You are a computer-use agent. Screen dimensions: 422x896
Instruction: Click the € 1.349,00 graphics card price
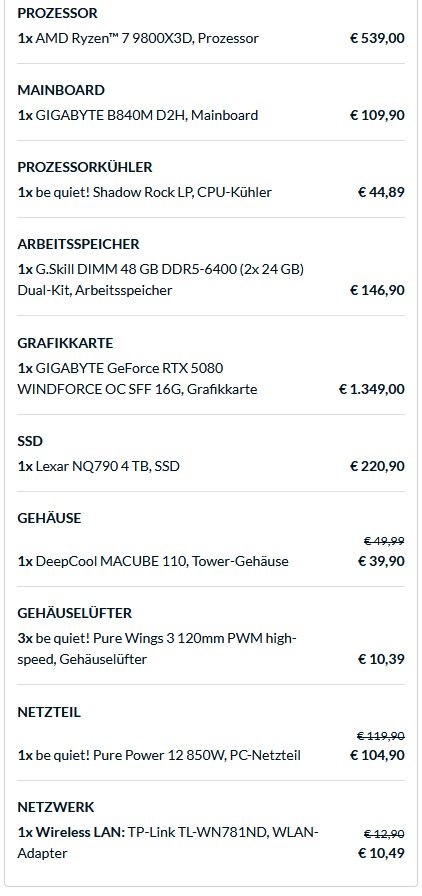click(372, 389)
